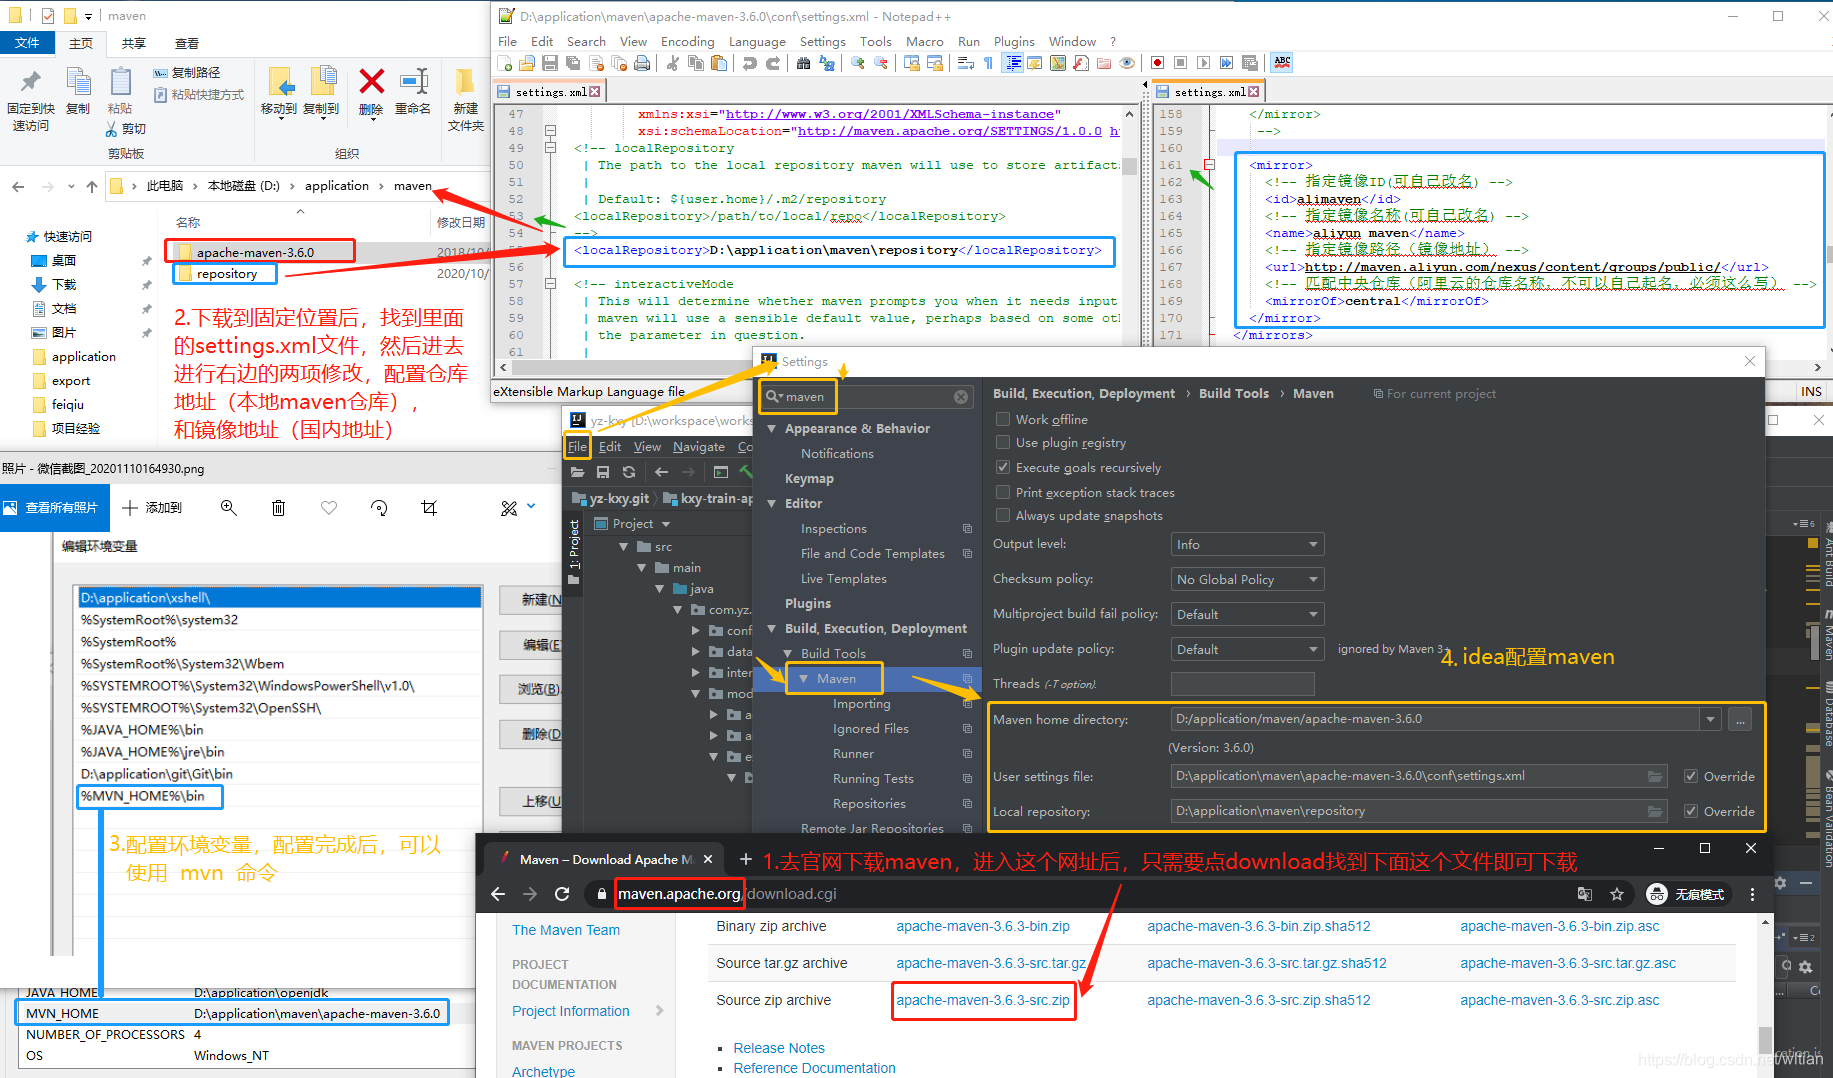Collapse Appearance & Behavior in Settings tree
This screenshot has width=1833, height=1078.
point(772,429)
